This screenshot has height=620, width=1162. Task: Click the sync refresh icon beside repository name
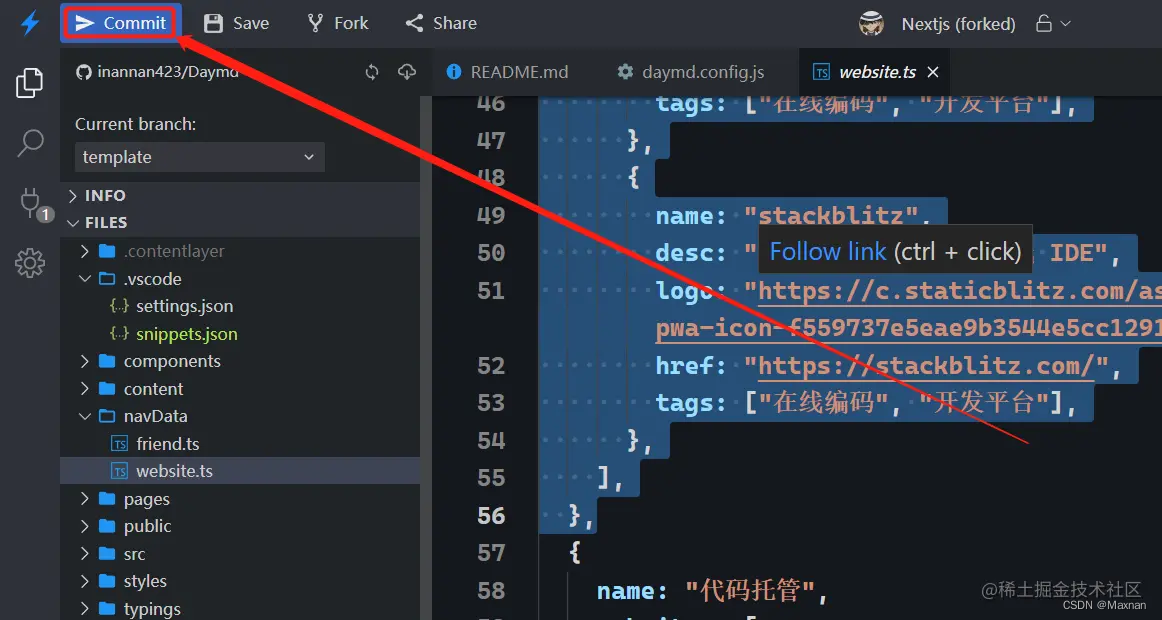(x=372, y=72)
